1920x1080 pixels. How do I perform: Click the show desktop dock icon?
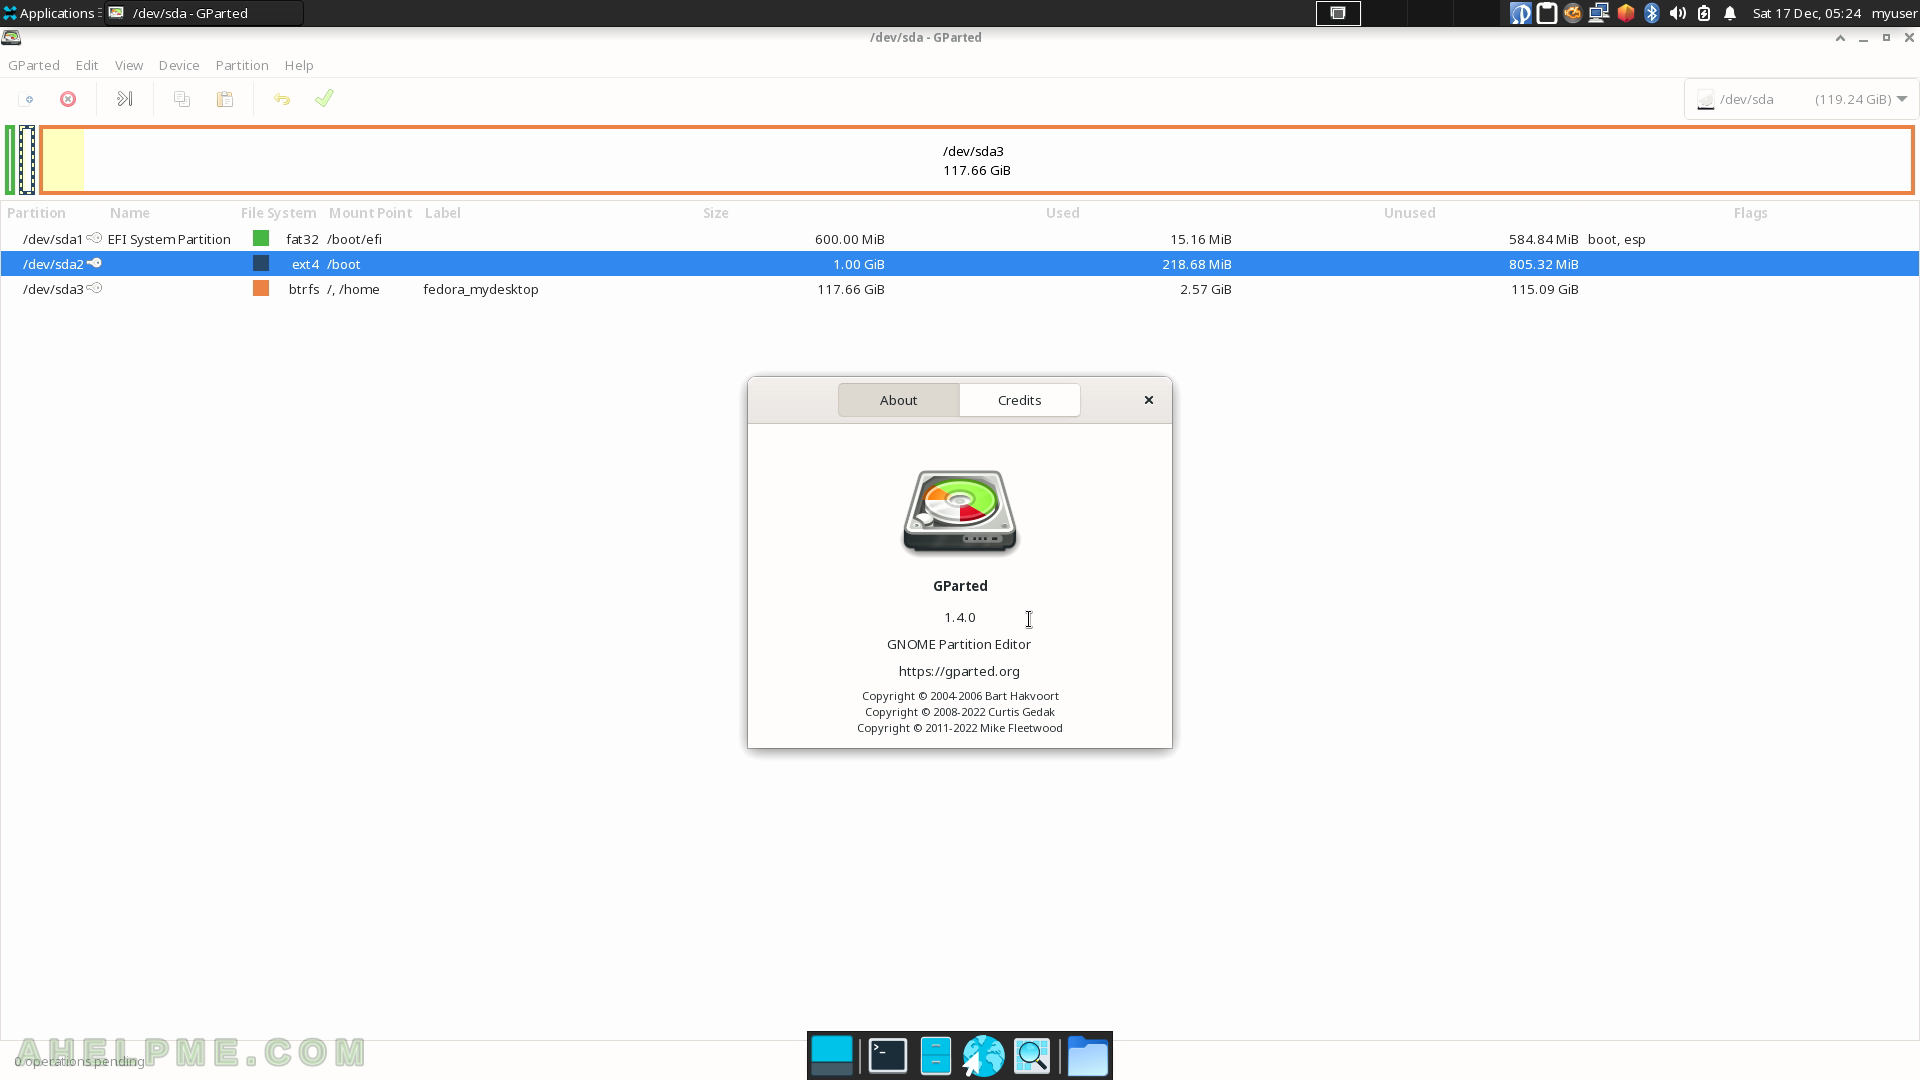[x=832, y=1056]
